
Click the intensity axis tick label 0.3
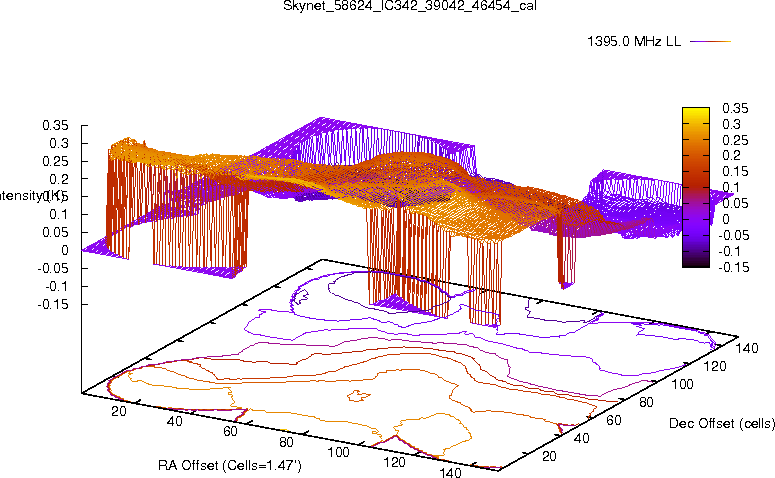click(x=59, y=143)
